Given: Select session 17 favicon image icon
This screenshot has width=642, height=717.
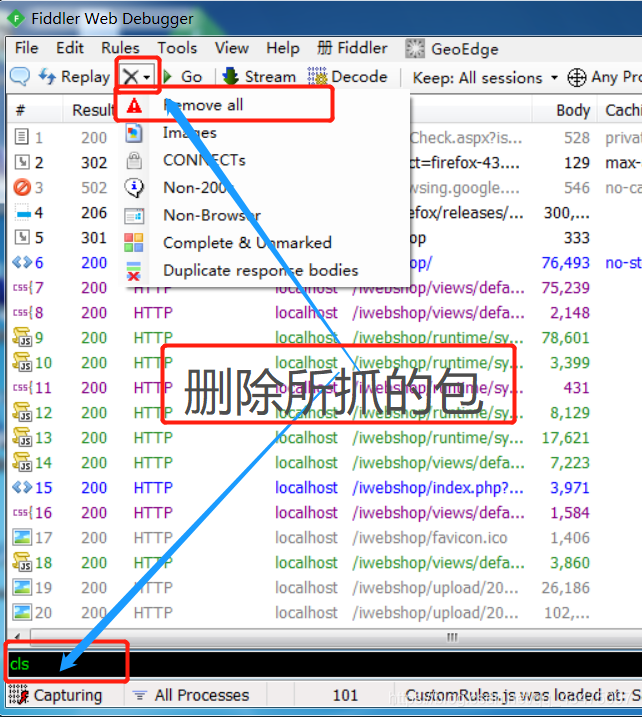Looking at the screenshot, I should [x=22, y=537].
